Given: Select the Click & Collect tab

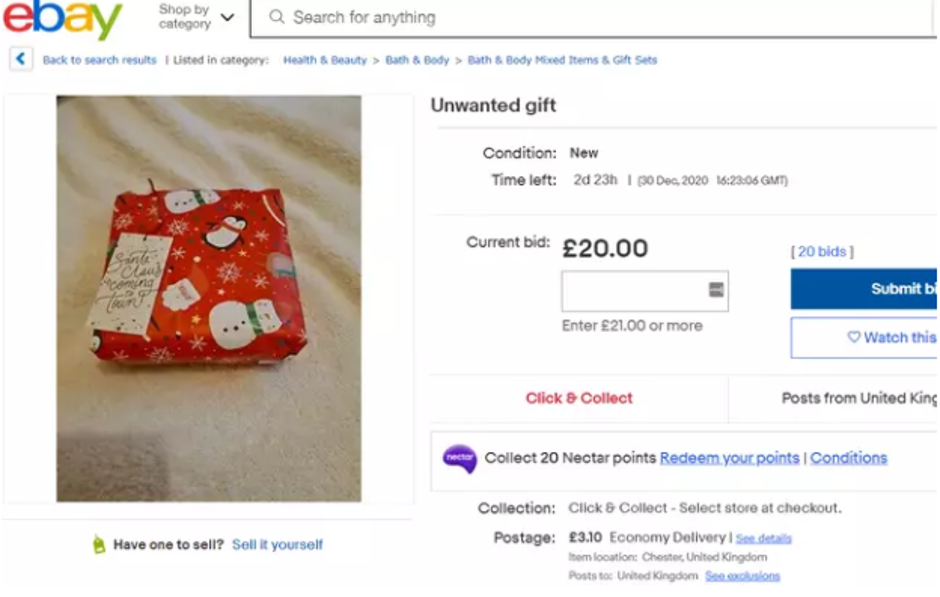Looking at the screenshot, I should coord(579,398).
